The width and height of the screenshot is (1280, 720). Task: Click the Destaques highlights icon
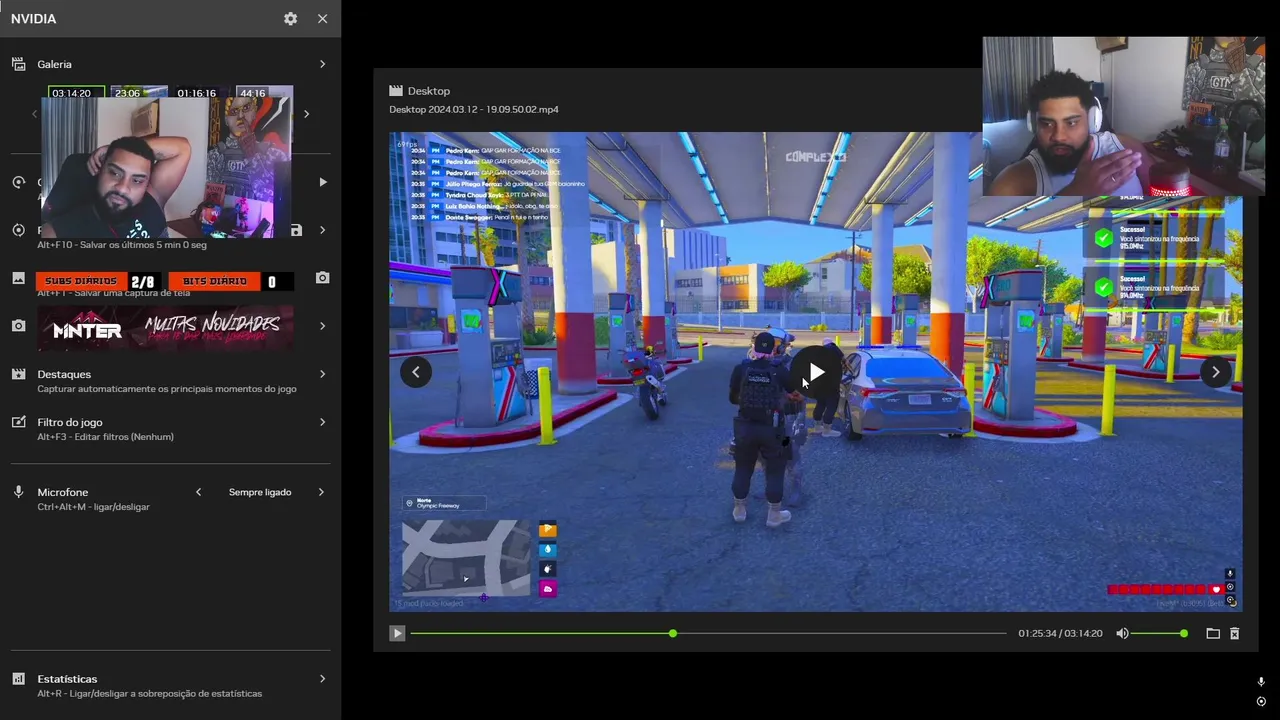point(18,374)
